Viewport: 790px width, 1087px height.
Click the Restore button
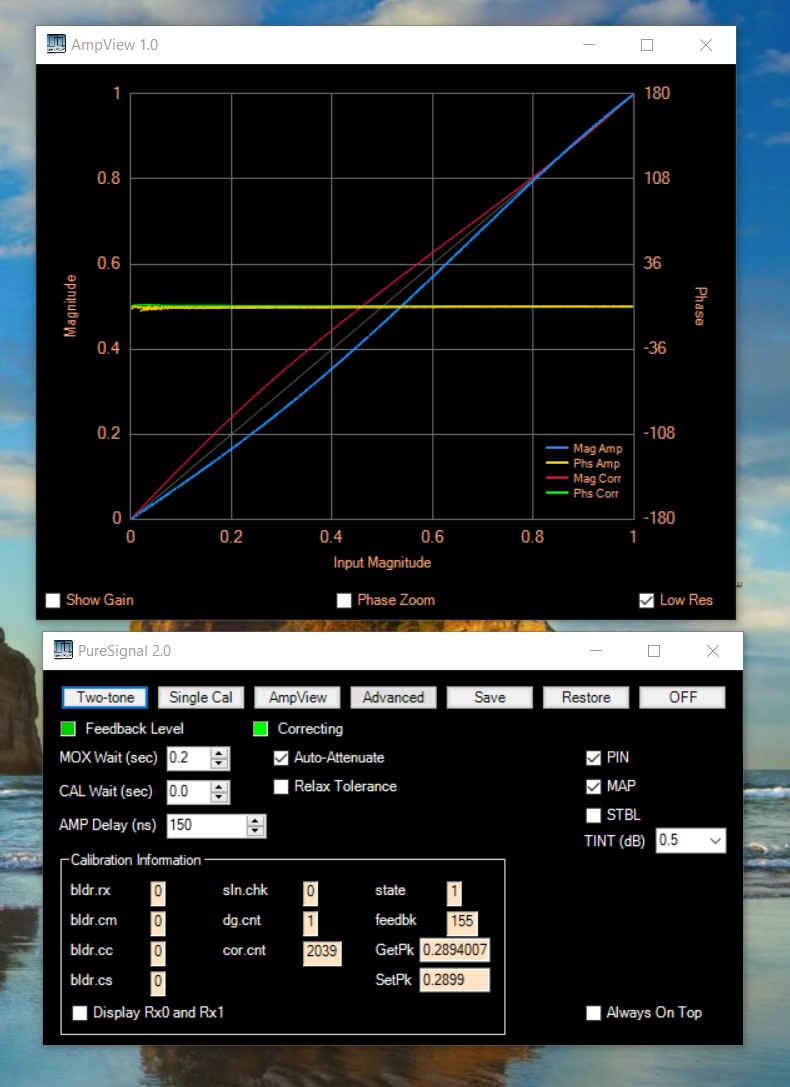pos(586,697)
